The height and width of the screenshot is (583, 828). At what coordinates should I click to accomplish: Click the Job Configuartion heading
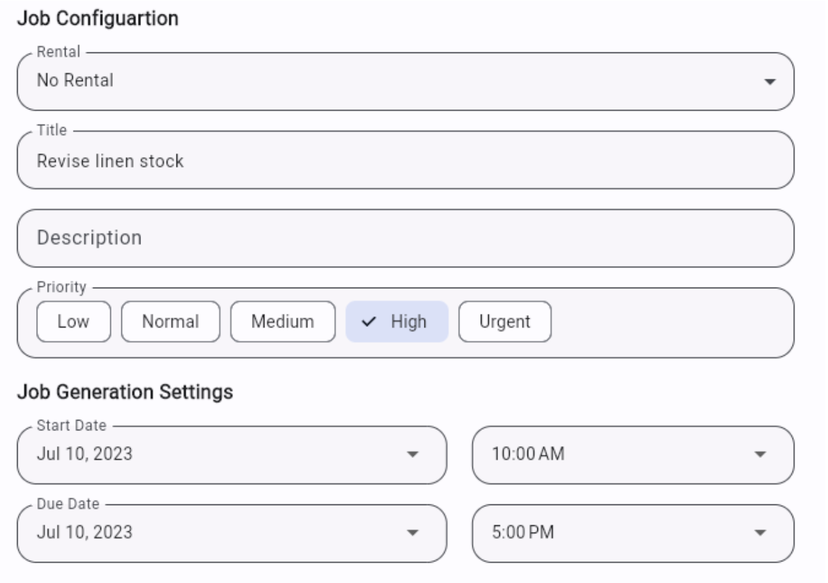click(98, 18)
